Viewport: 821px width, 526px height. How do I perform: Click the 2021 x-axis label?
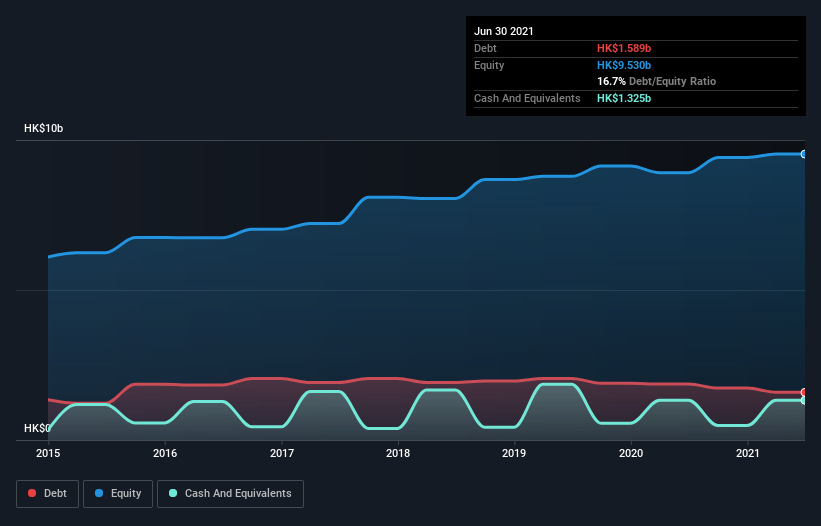tap(748, 453)
